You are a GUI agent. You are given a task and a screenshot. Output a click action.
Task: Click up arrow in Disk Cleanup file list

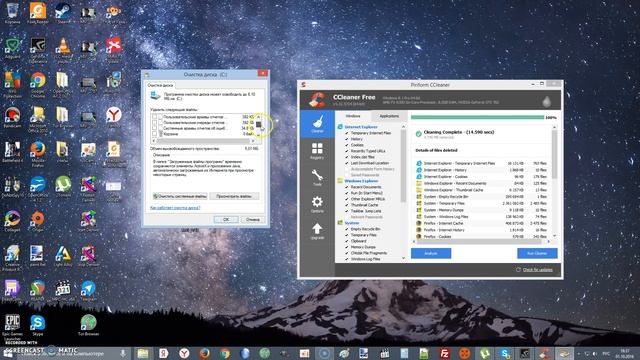258,117
